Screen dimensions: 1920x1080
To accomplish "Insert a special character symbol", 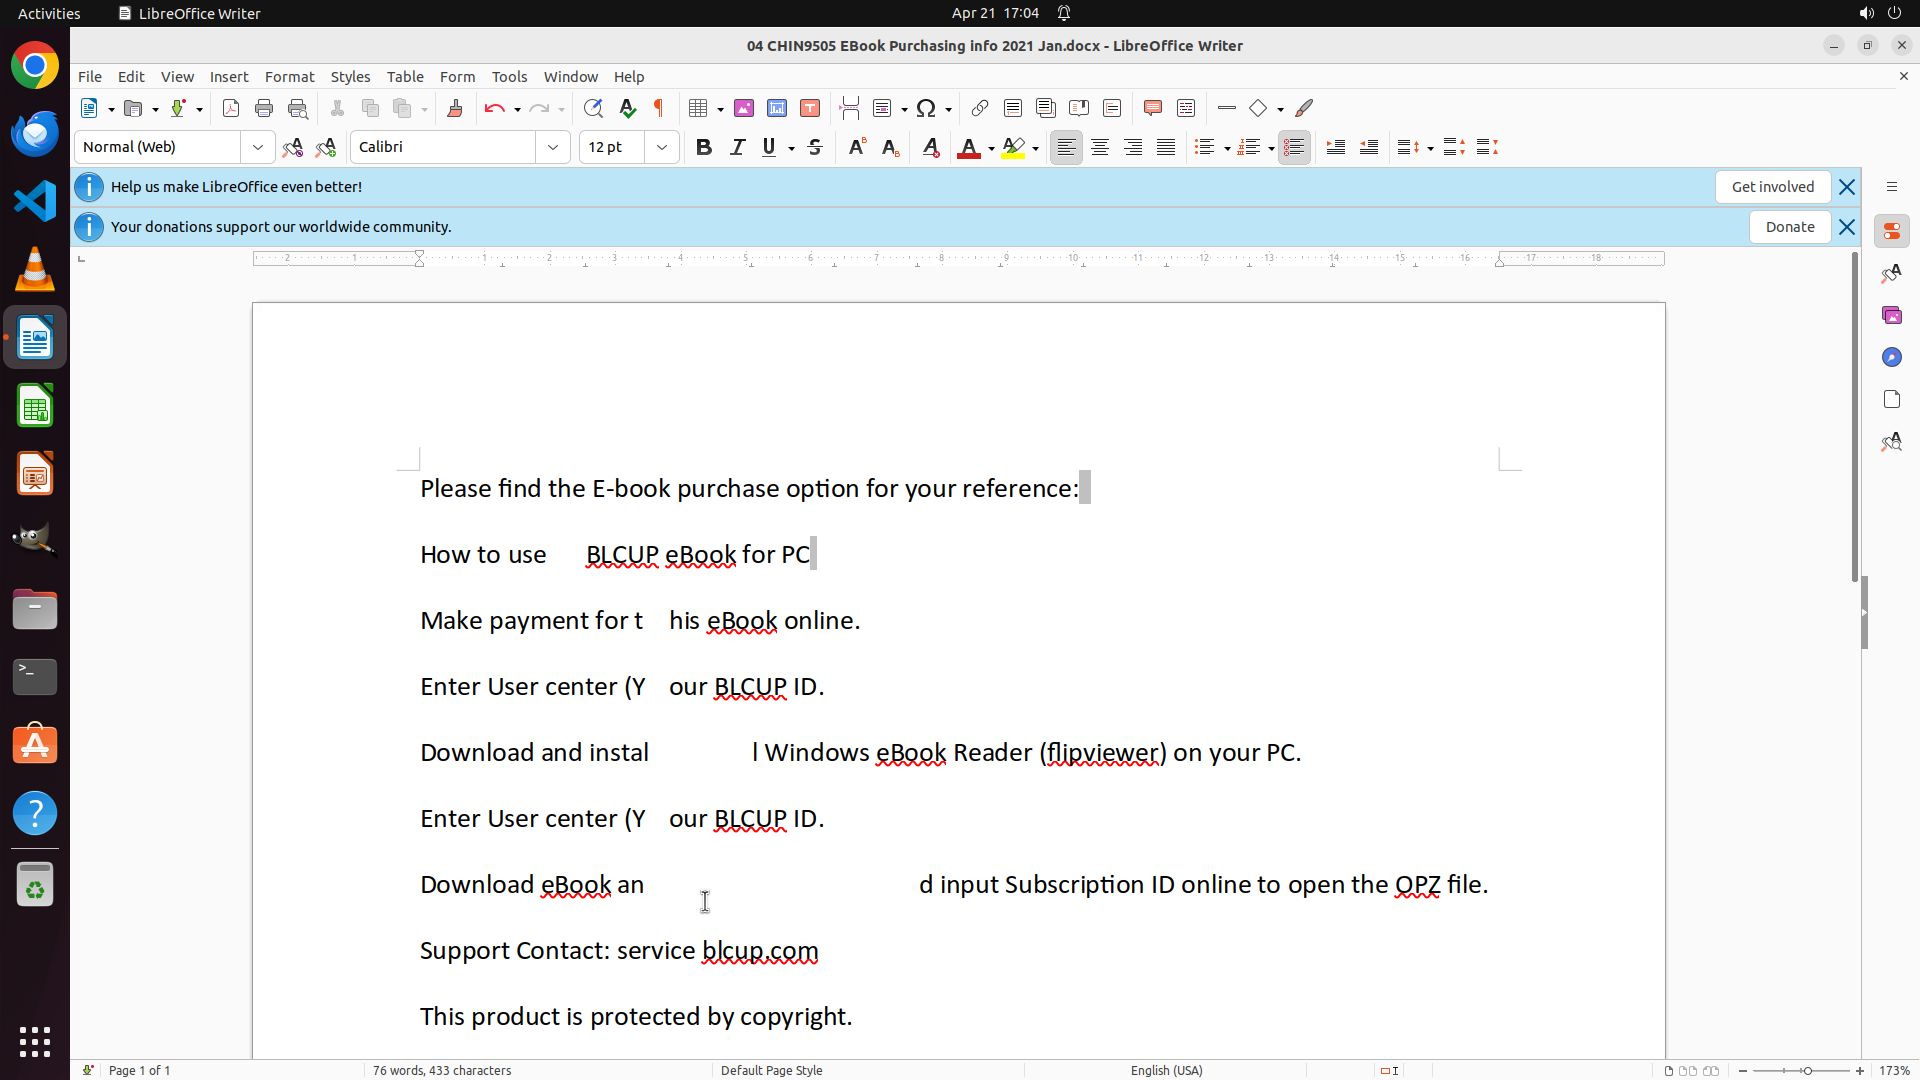I will 926,108.
